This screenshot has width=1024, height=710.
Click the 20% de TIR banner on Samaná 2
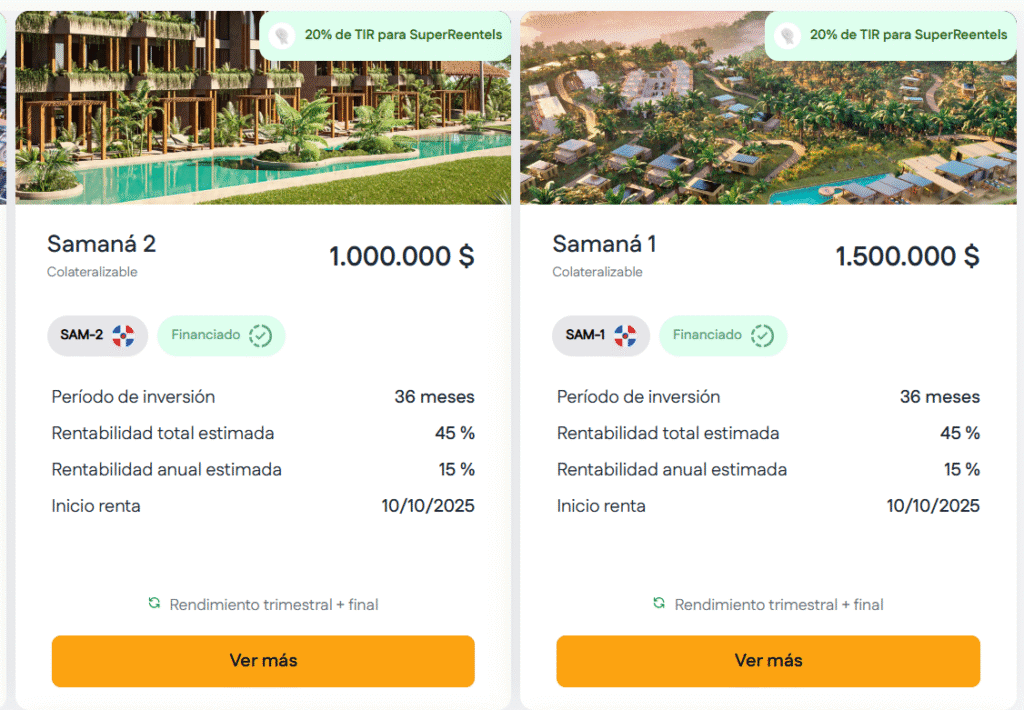403,35
